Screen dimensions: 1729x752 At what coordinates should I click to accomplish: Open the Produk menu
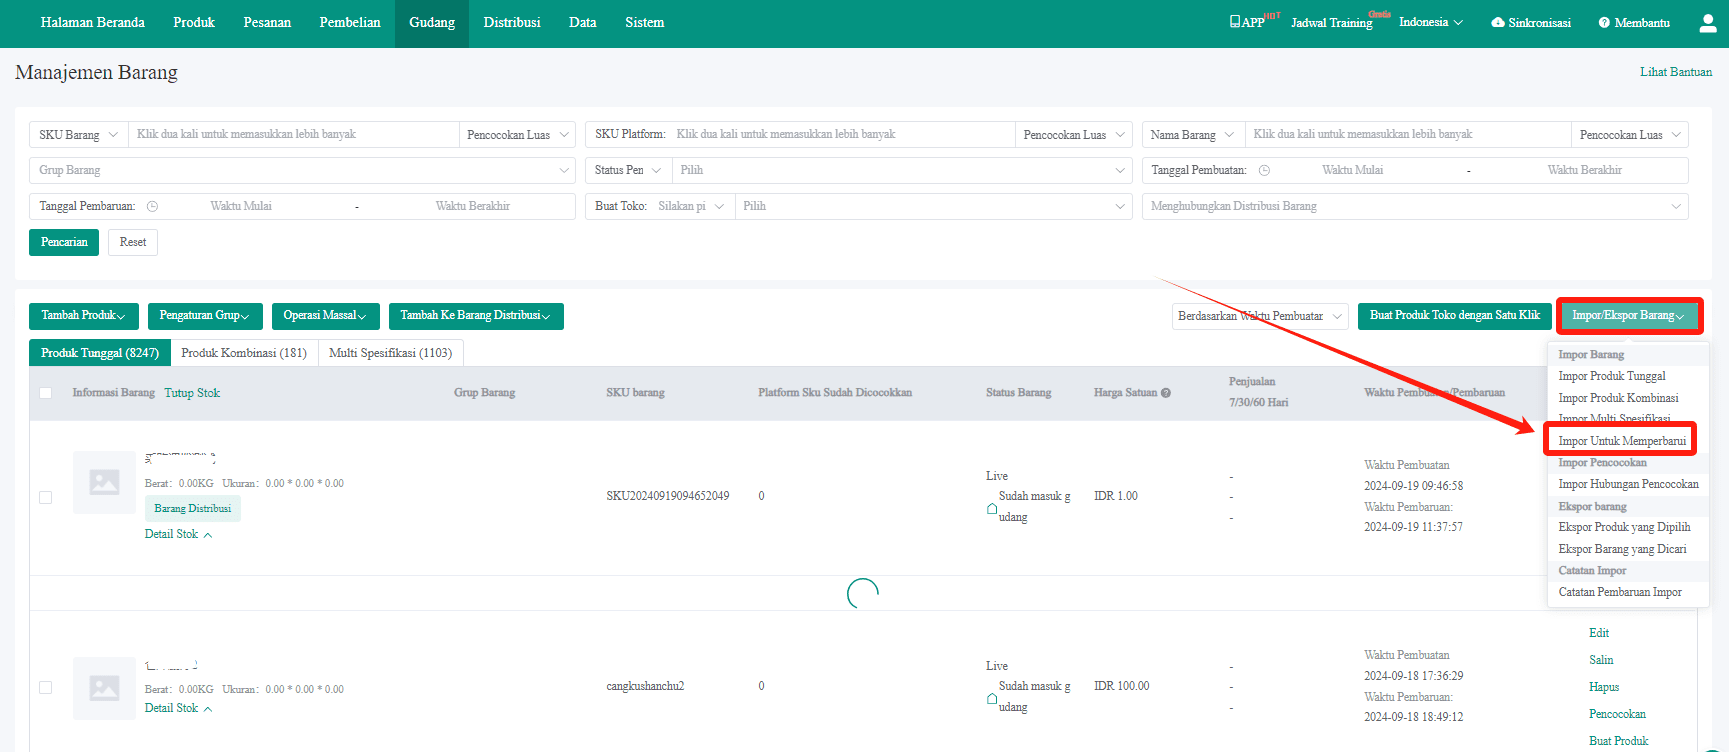point(194,22)
